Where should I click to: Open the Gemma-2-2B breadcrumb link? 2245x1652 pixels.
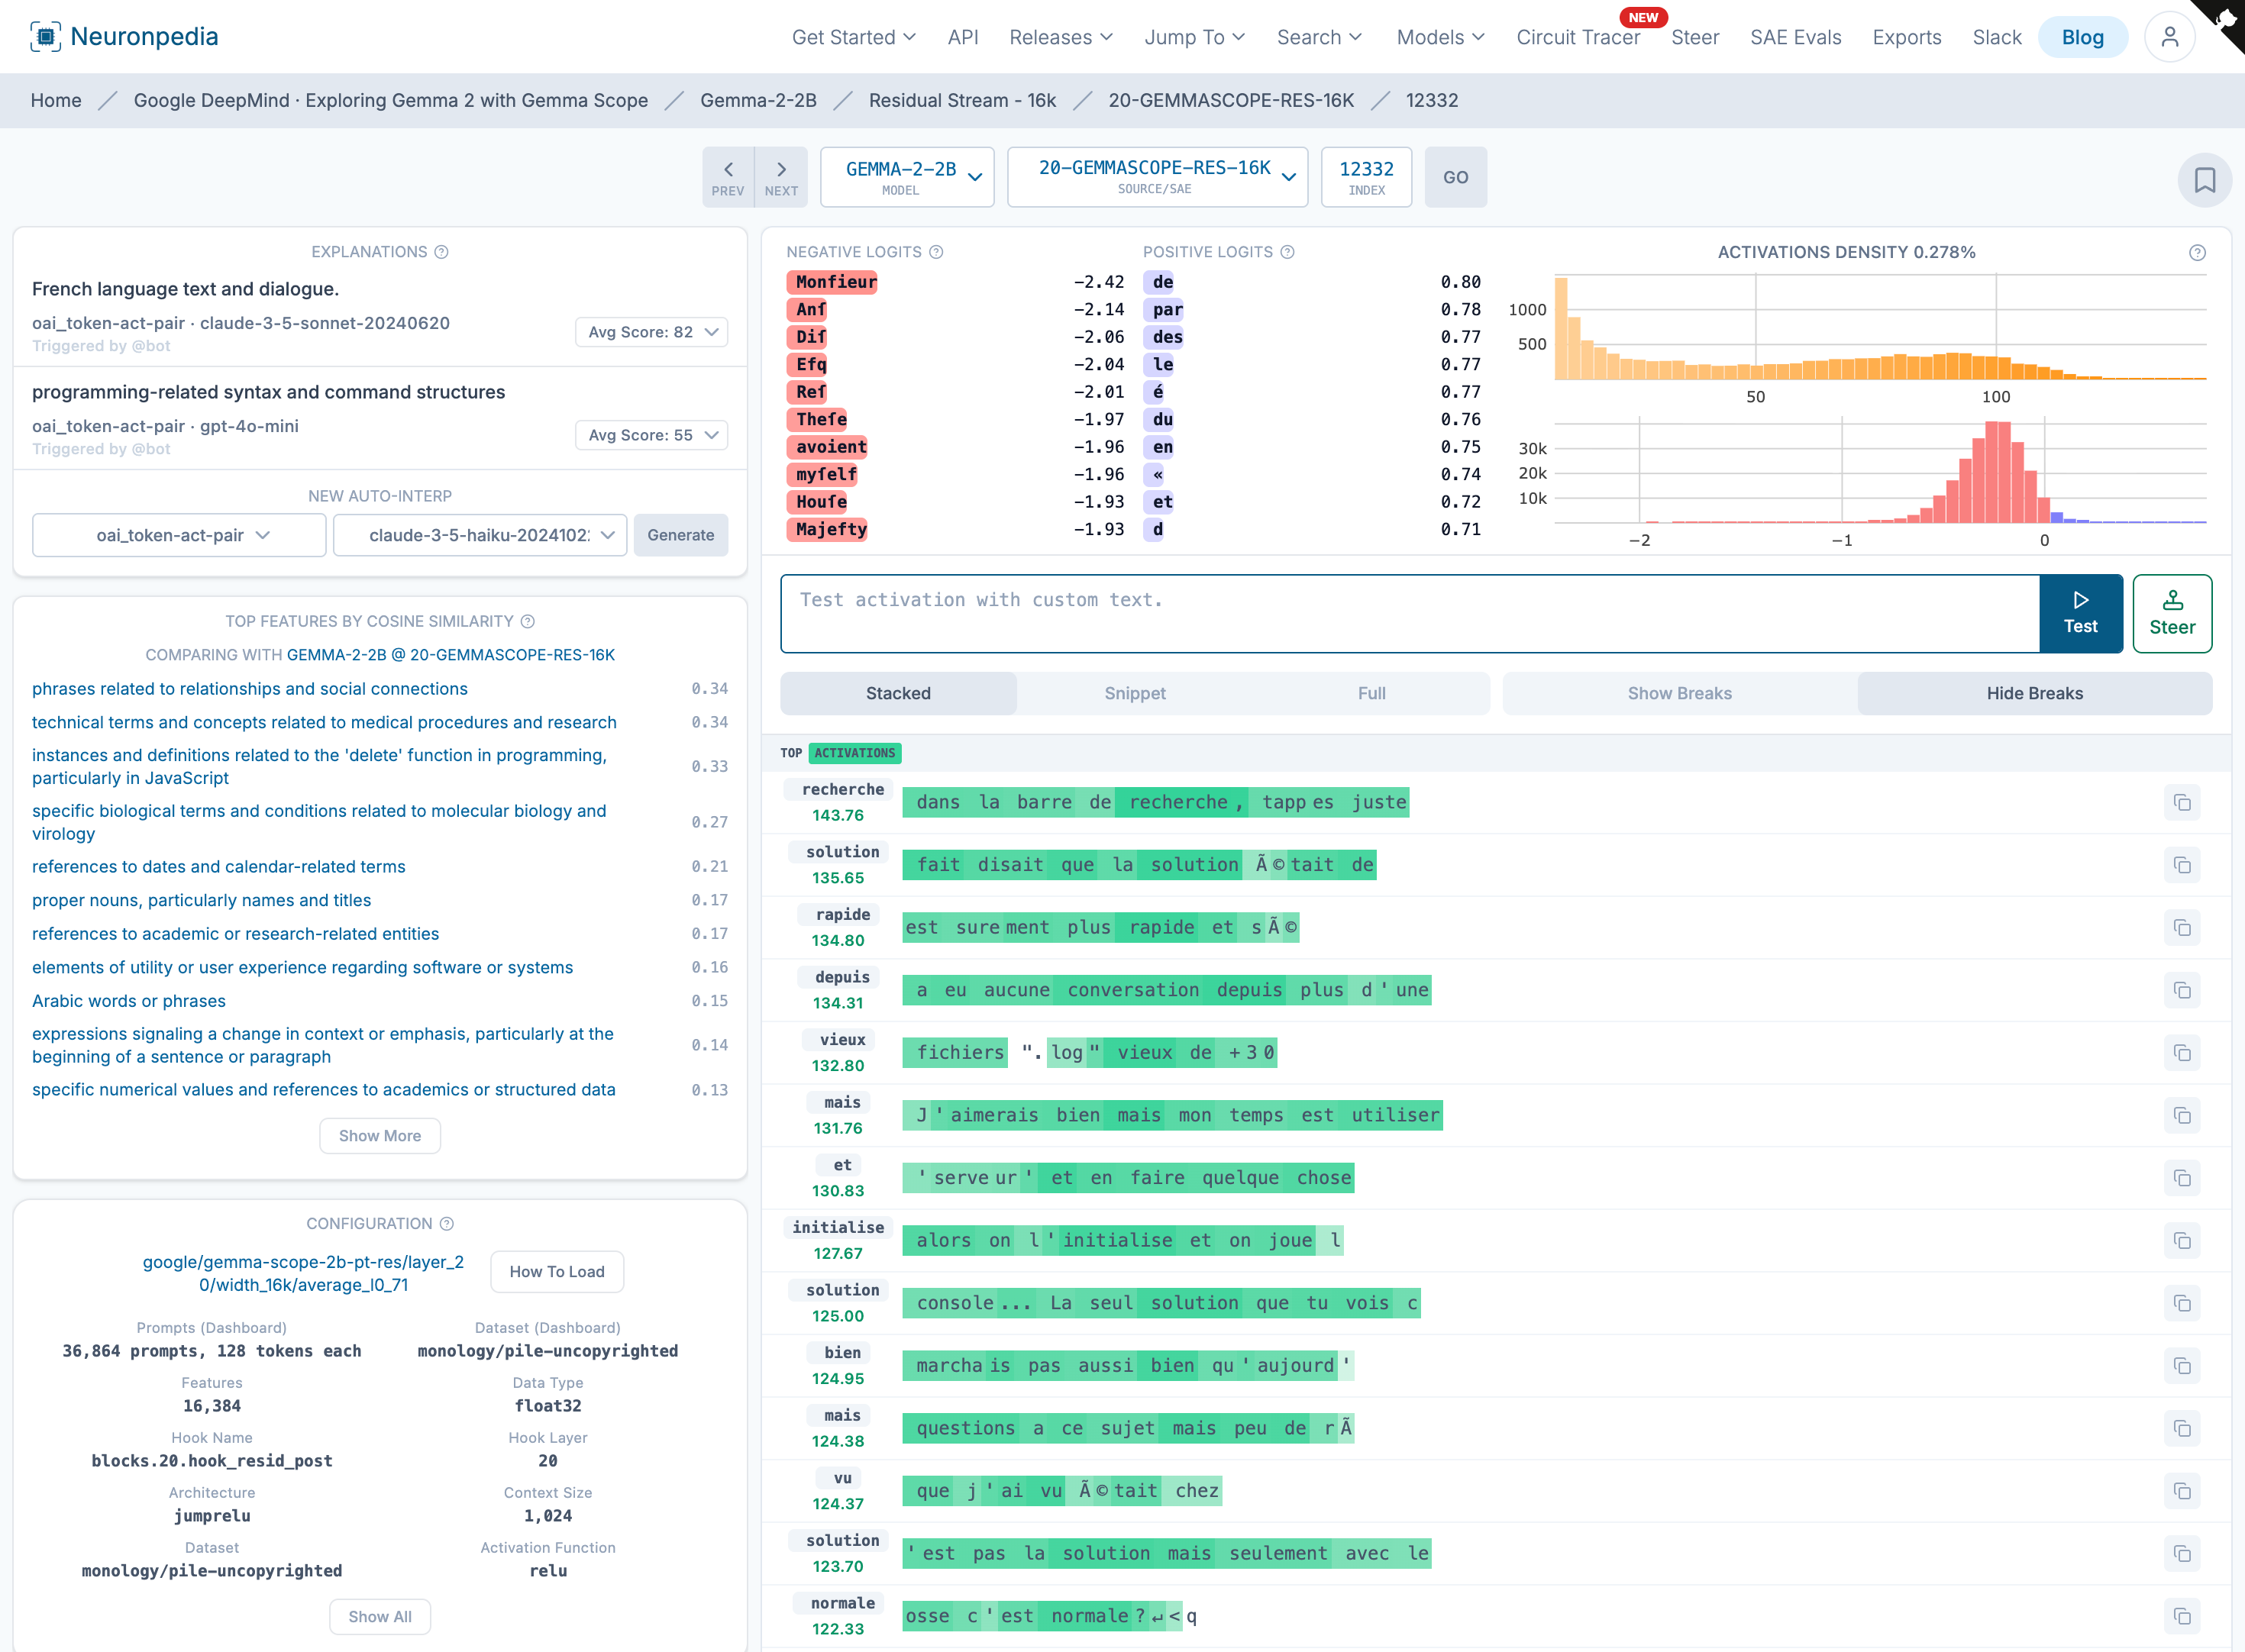click(758, 100)
